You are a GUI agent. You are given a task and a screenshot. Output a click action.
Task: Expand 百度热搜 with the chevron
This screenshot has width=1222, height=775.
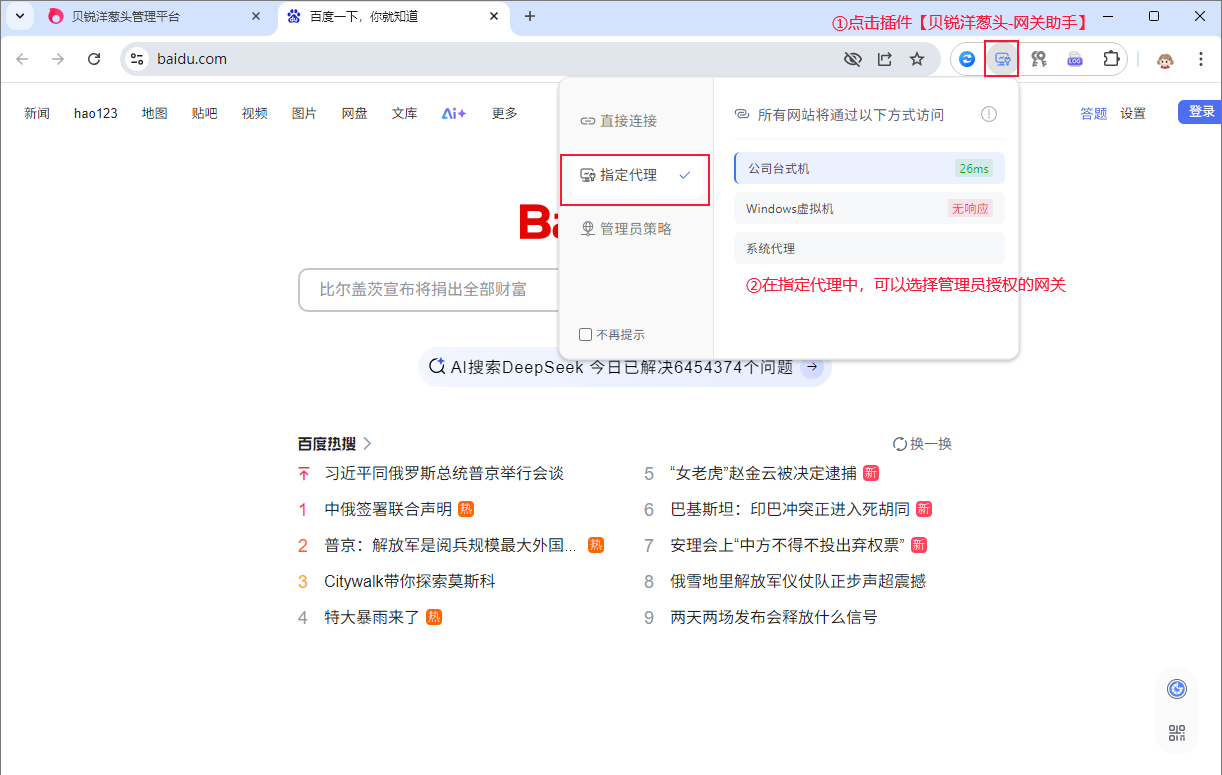367,443
